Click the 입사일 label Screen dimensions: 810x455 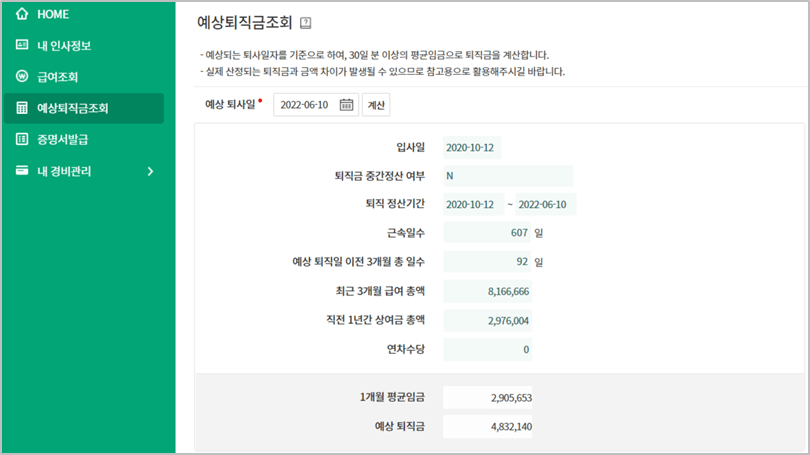pyautogui.click(x=411, y=147)
